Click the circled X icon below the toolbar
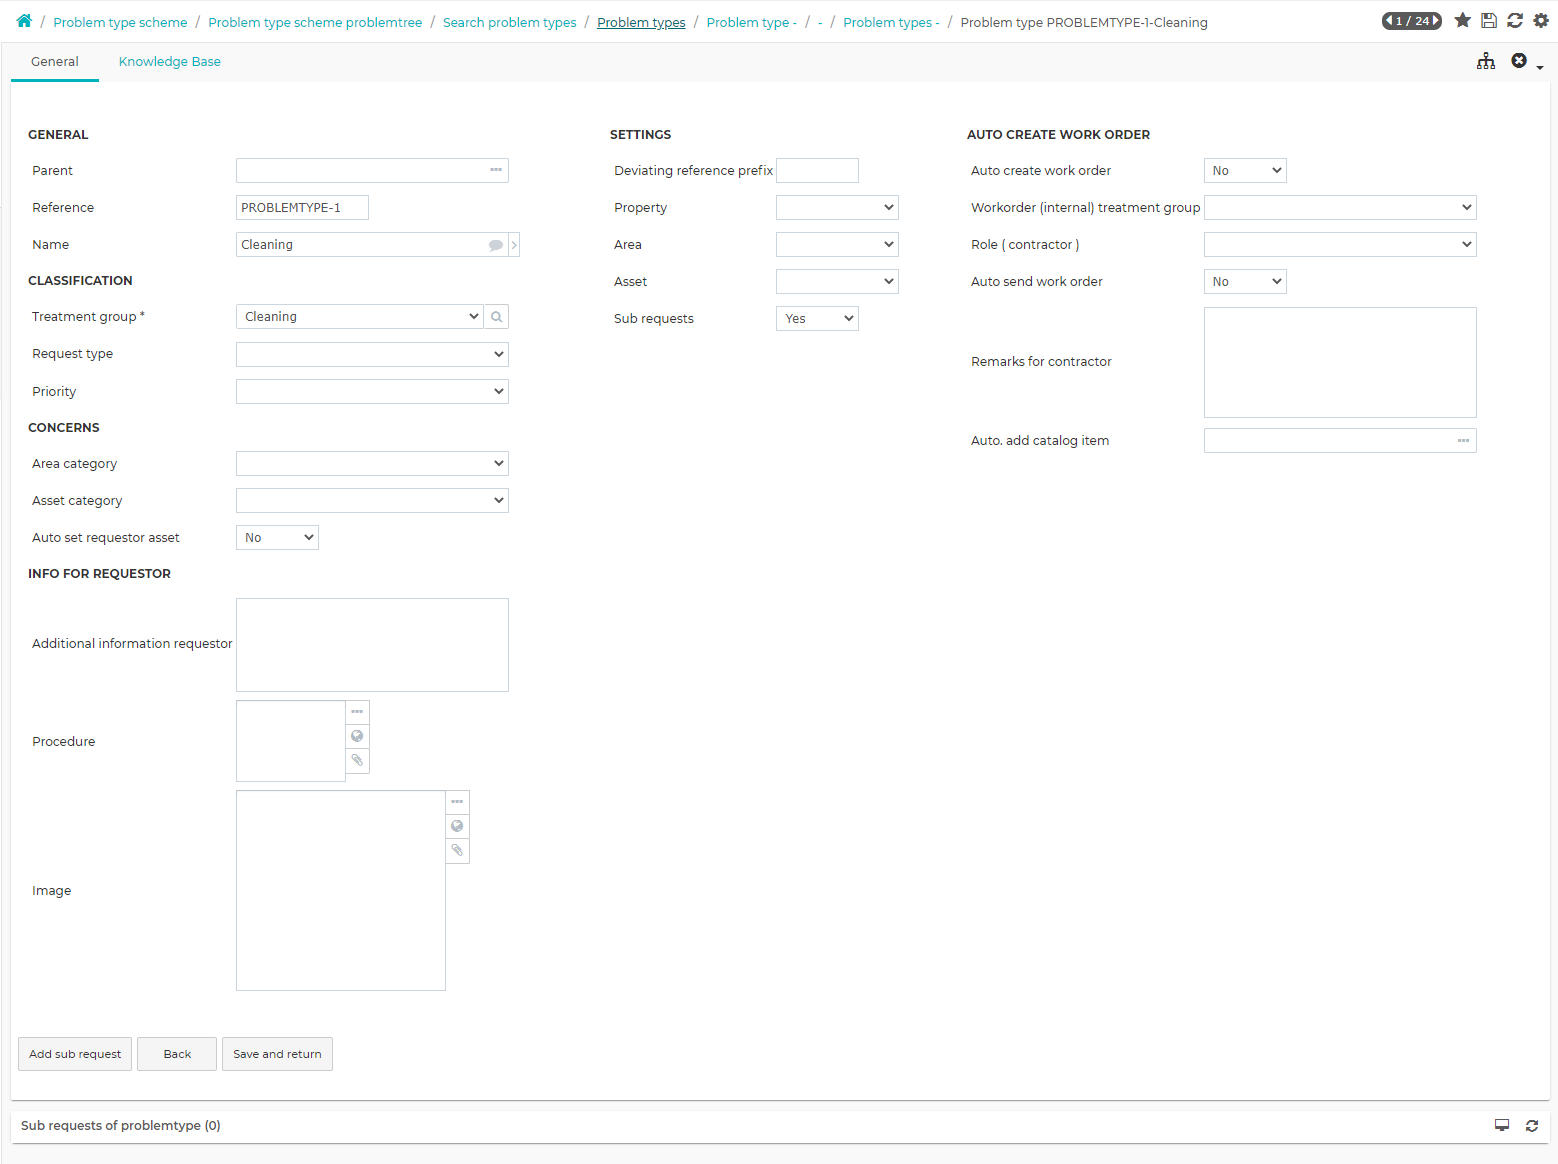This screenshot has width=1558, height=1164. (x=1519, y=61)
